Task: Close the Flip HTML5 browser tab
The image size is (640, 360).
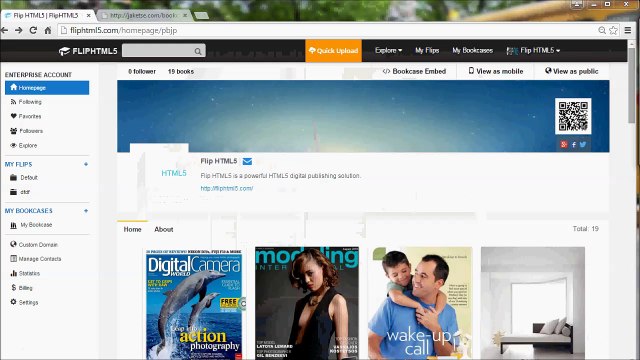Action: (88, 16)
